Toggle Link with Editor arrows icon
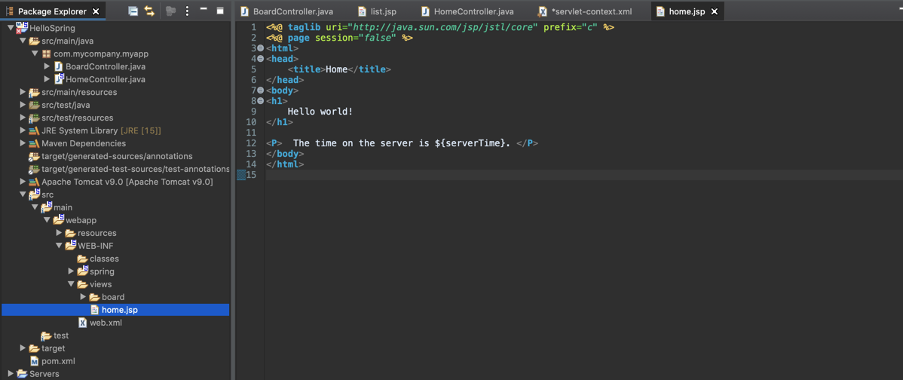 coord(149,11)
